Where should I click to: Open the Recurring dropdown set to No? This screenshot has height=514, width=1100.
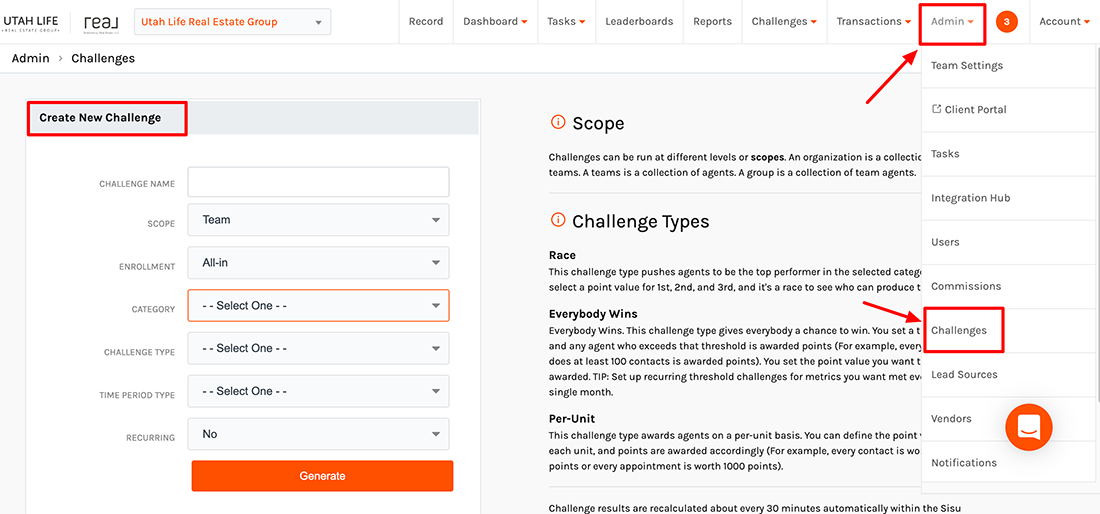pos(318,434)
